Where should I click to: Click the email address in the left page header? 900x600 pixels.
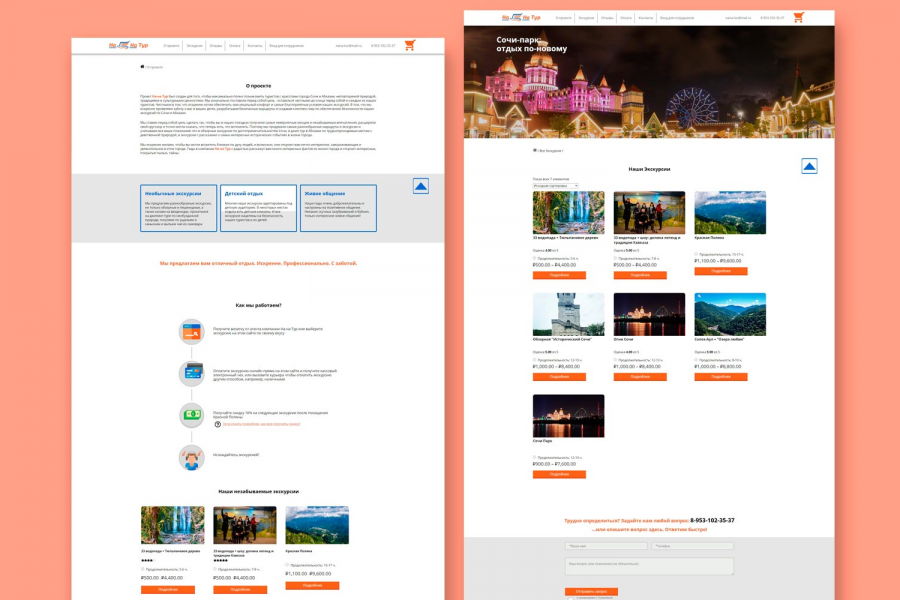click(349, 45)
